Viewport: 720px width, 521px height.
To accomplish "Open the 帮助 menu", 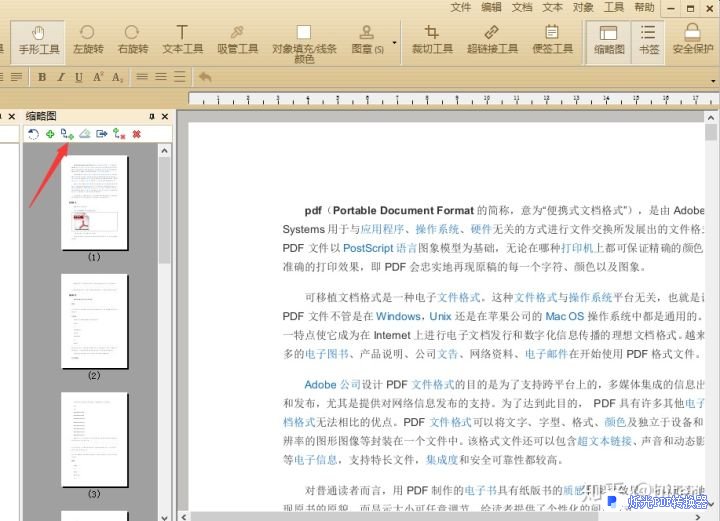I will click(644, 7).
